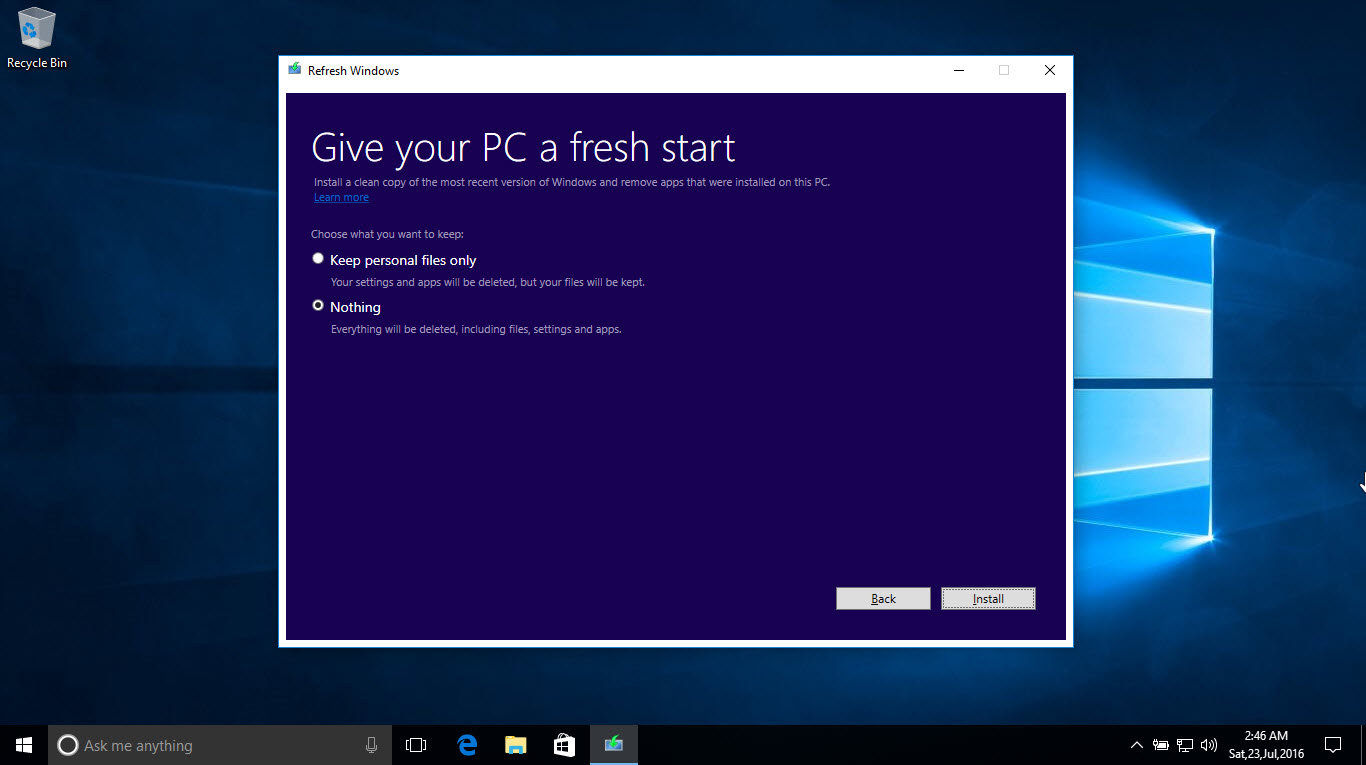Show hidden system tray icons
The image size is (1366, 765).
1137,745
